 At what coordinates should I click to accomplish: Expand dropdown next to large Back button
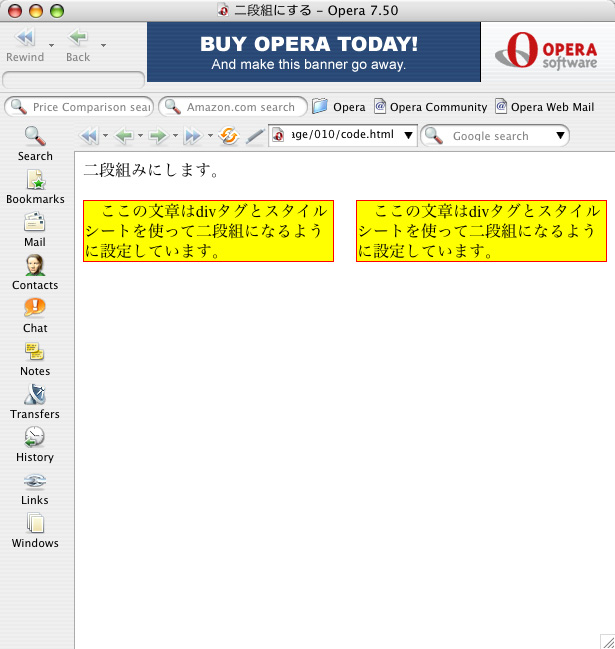point(103,45)
